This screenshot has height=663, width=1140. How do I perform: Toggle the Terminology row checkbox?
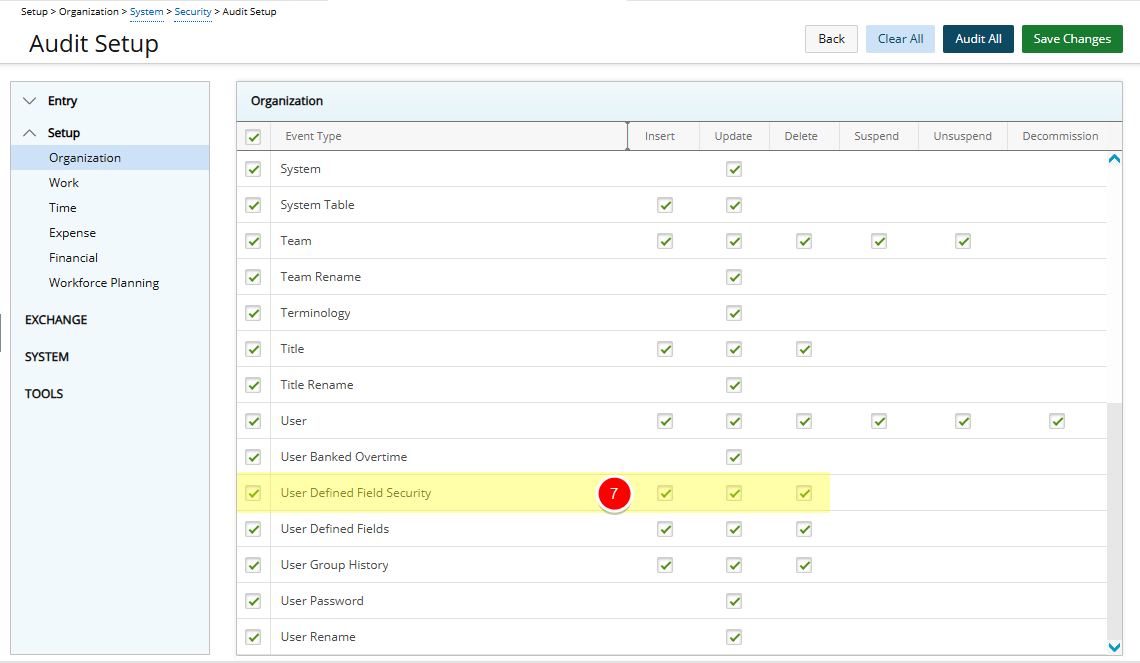[x=253, y=313]
